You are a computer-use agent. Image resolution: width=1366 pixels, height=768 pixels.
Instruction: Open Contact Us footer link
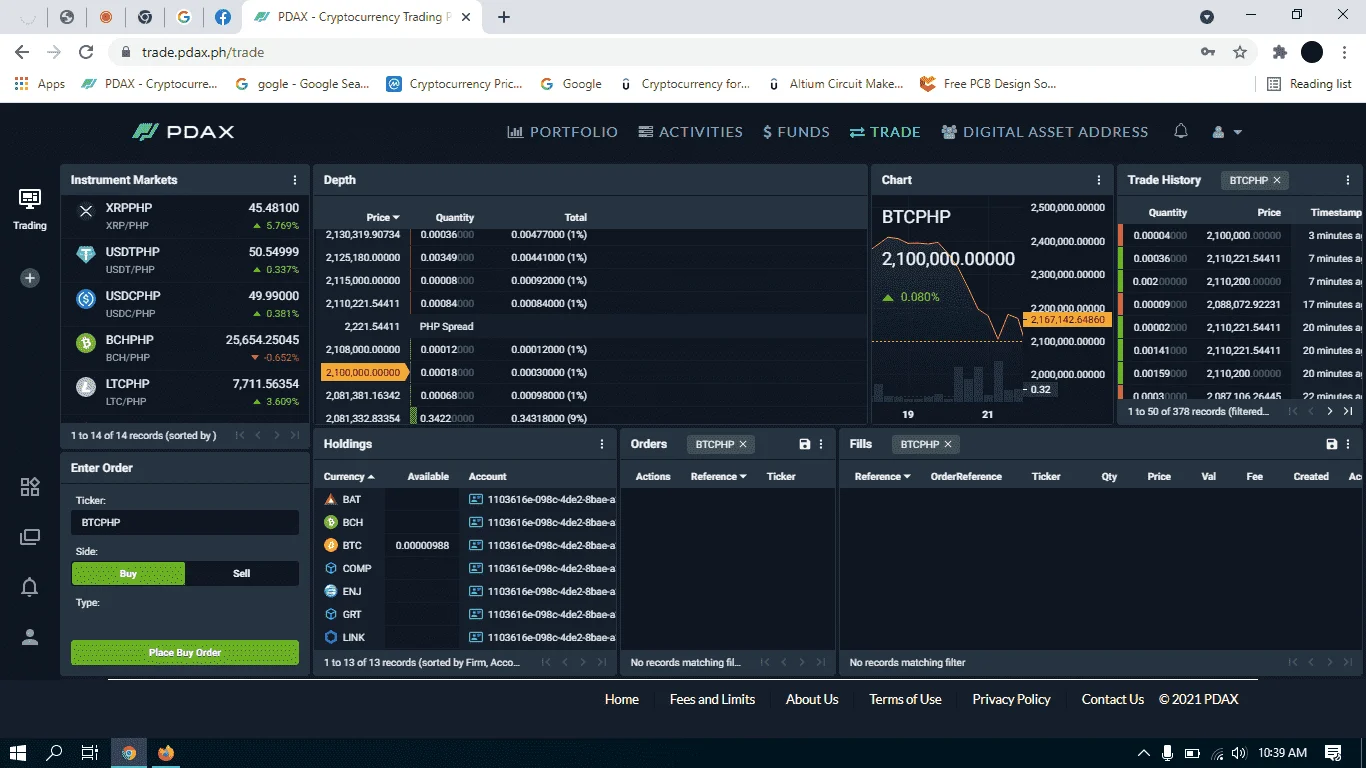pos(1112,699)
